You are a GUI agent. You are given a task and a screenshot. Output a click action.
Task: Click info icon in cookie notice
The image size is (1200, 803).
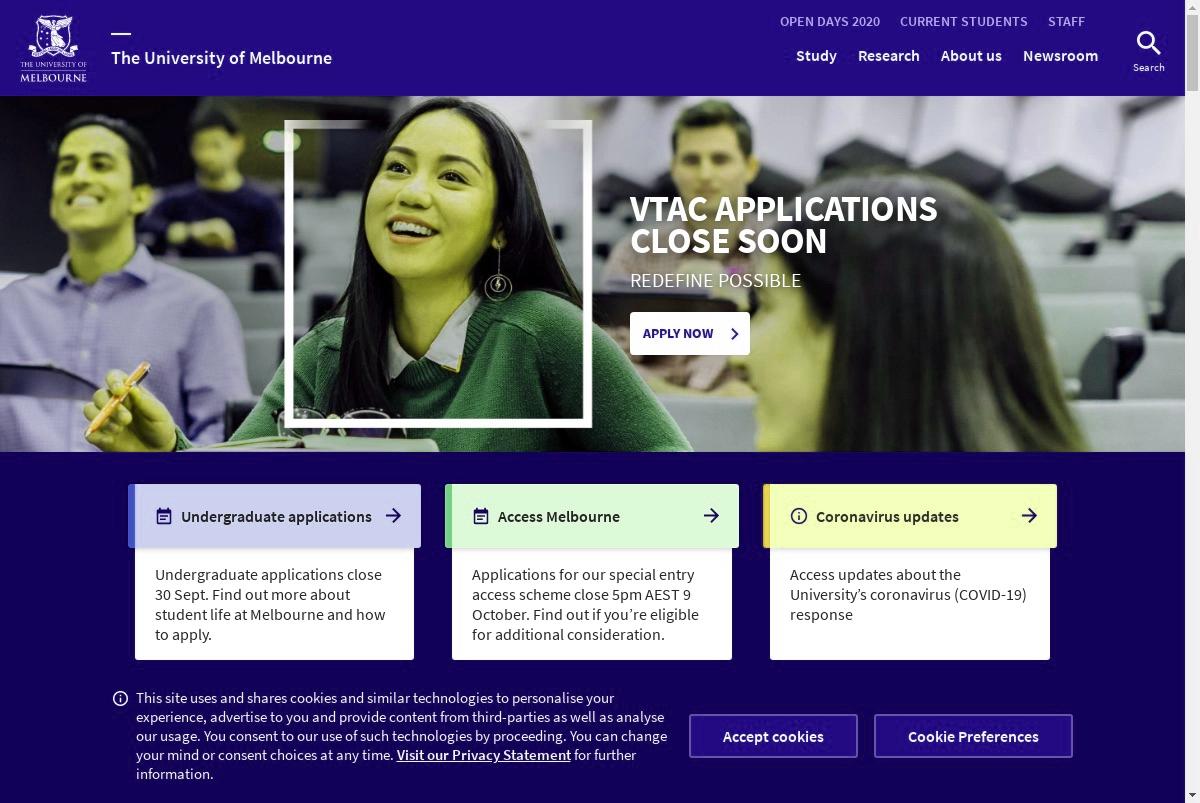121,698
